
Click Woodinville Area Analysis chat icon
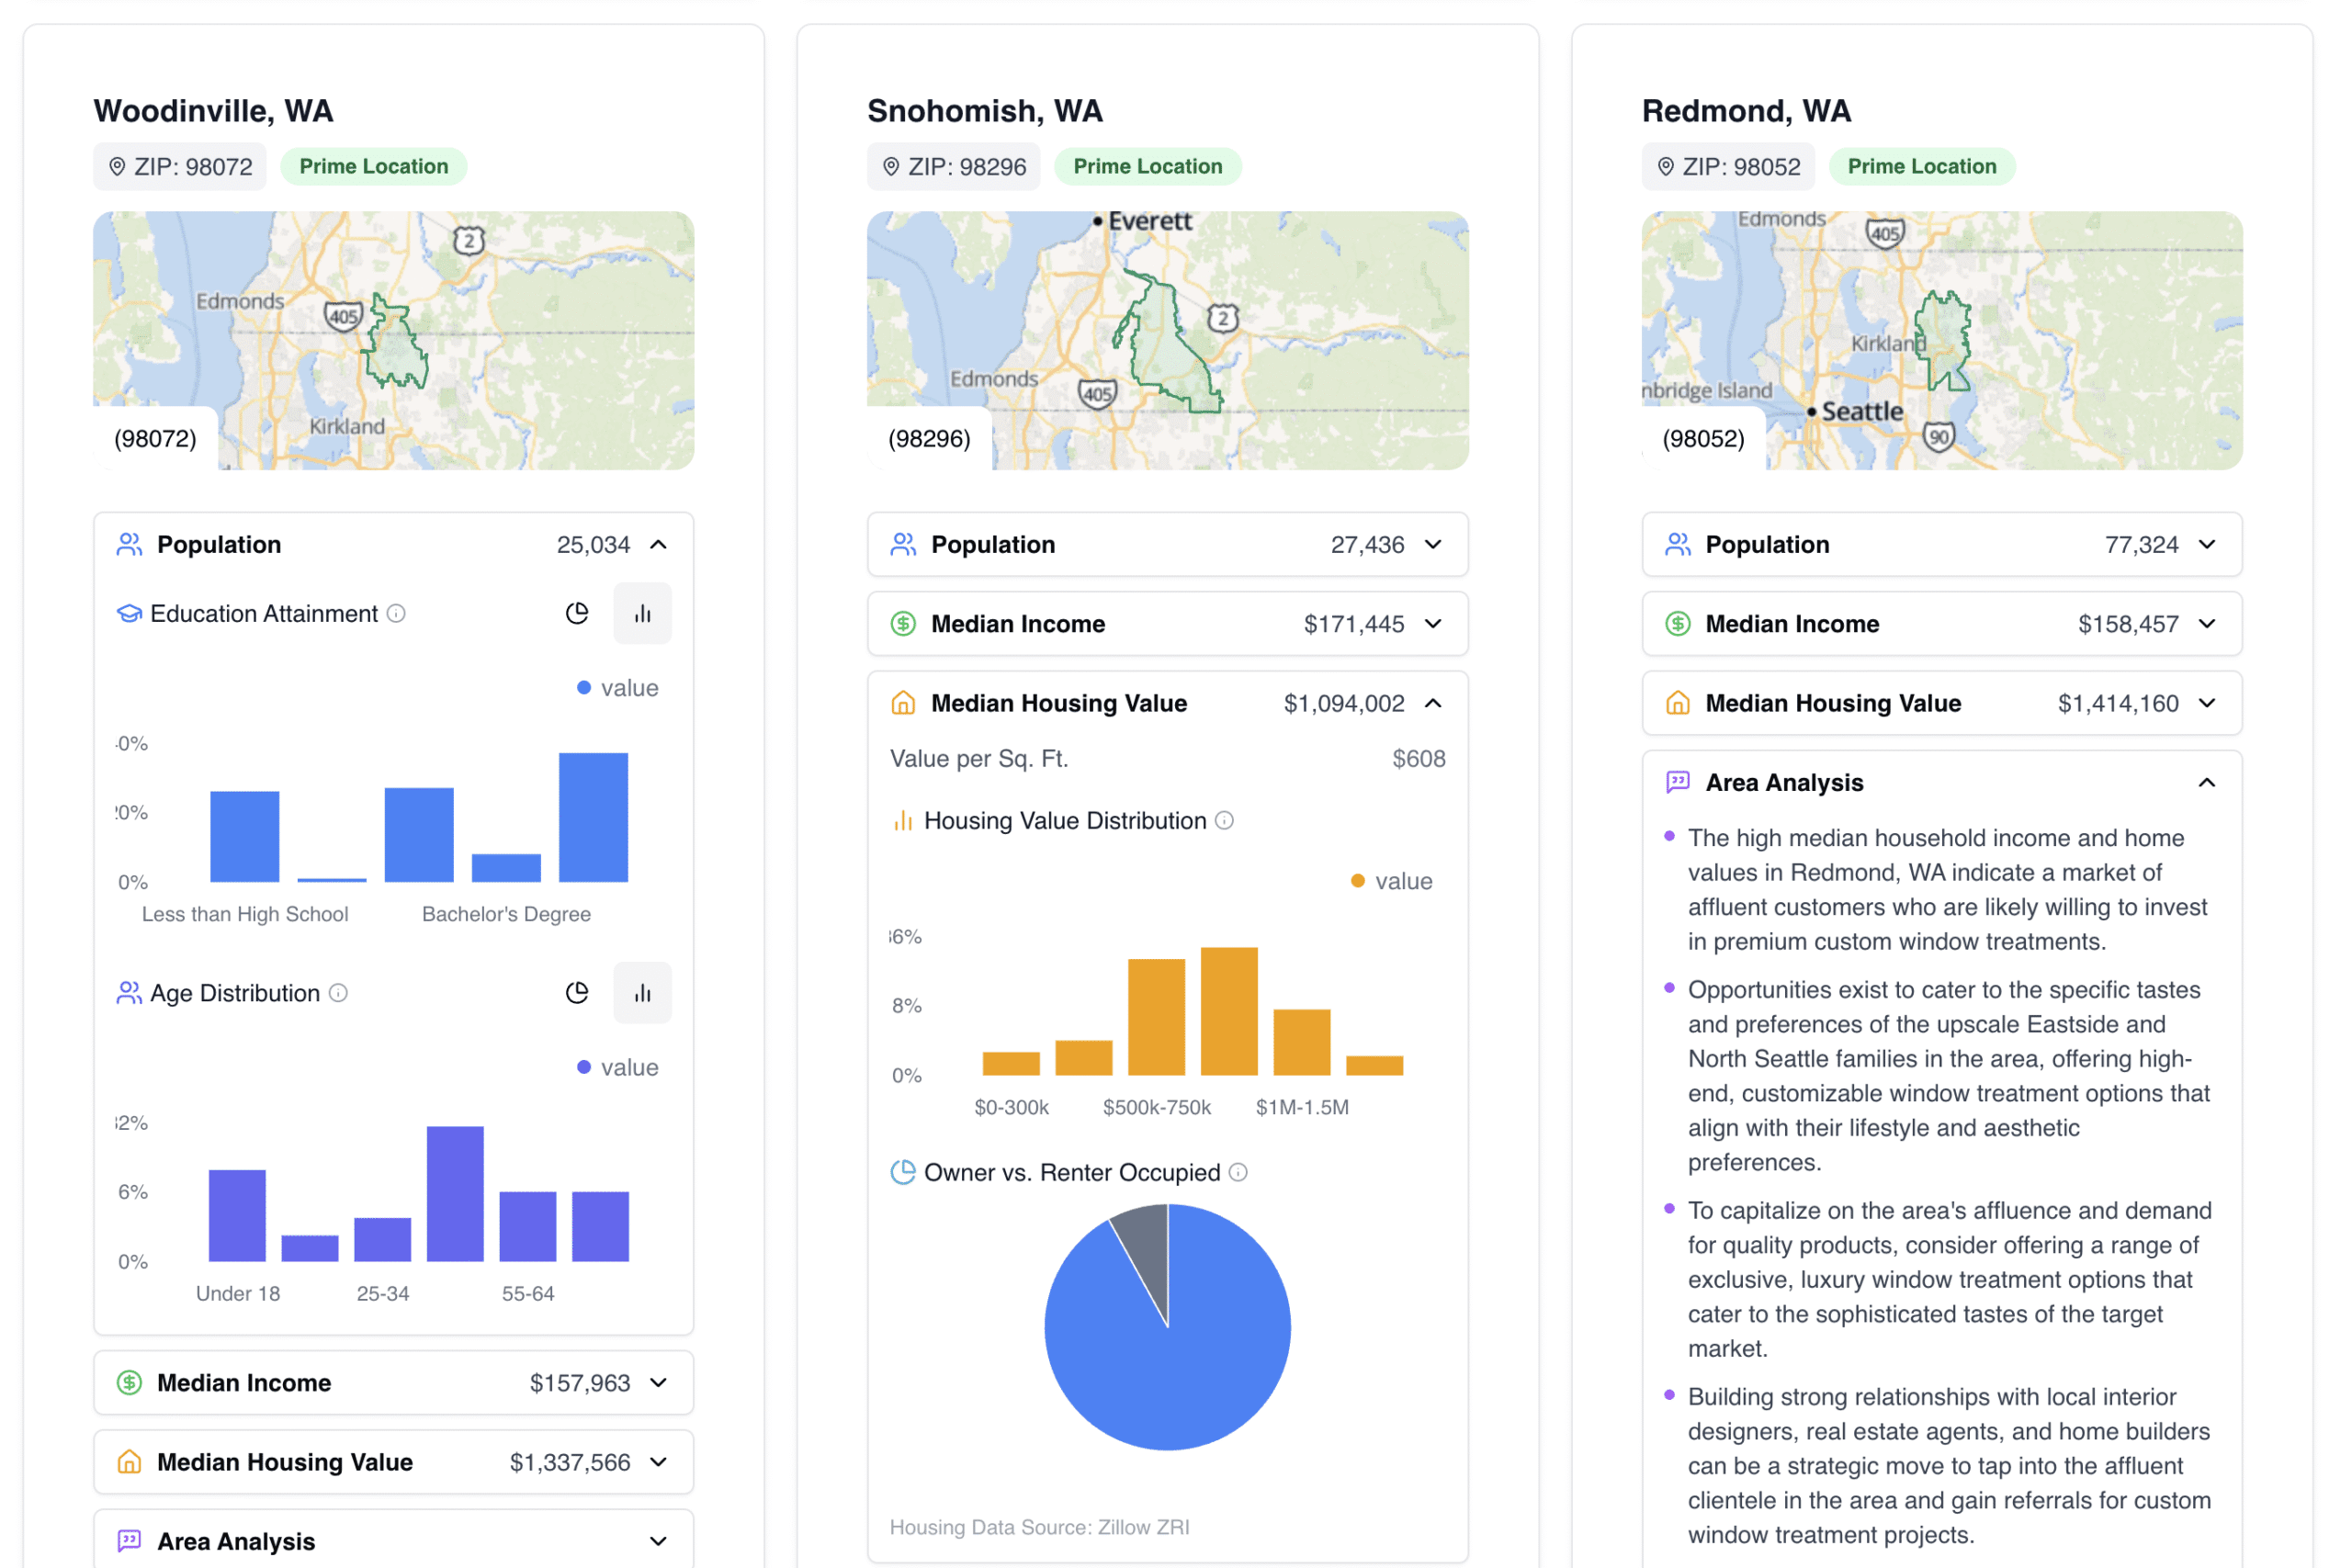(x=130, y=1541)
